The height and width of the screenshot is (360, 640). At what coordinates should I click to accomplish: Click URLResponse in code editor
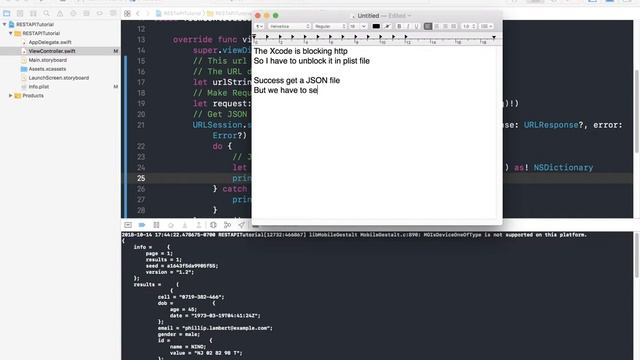551,125
